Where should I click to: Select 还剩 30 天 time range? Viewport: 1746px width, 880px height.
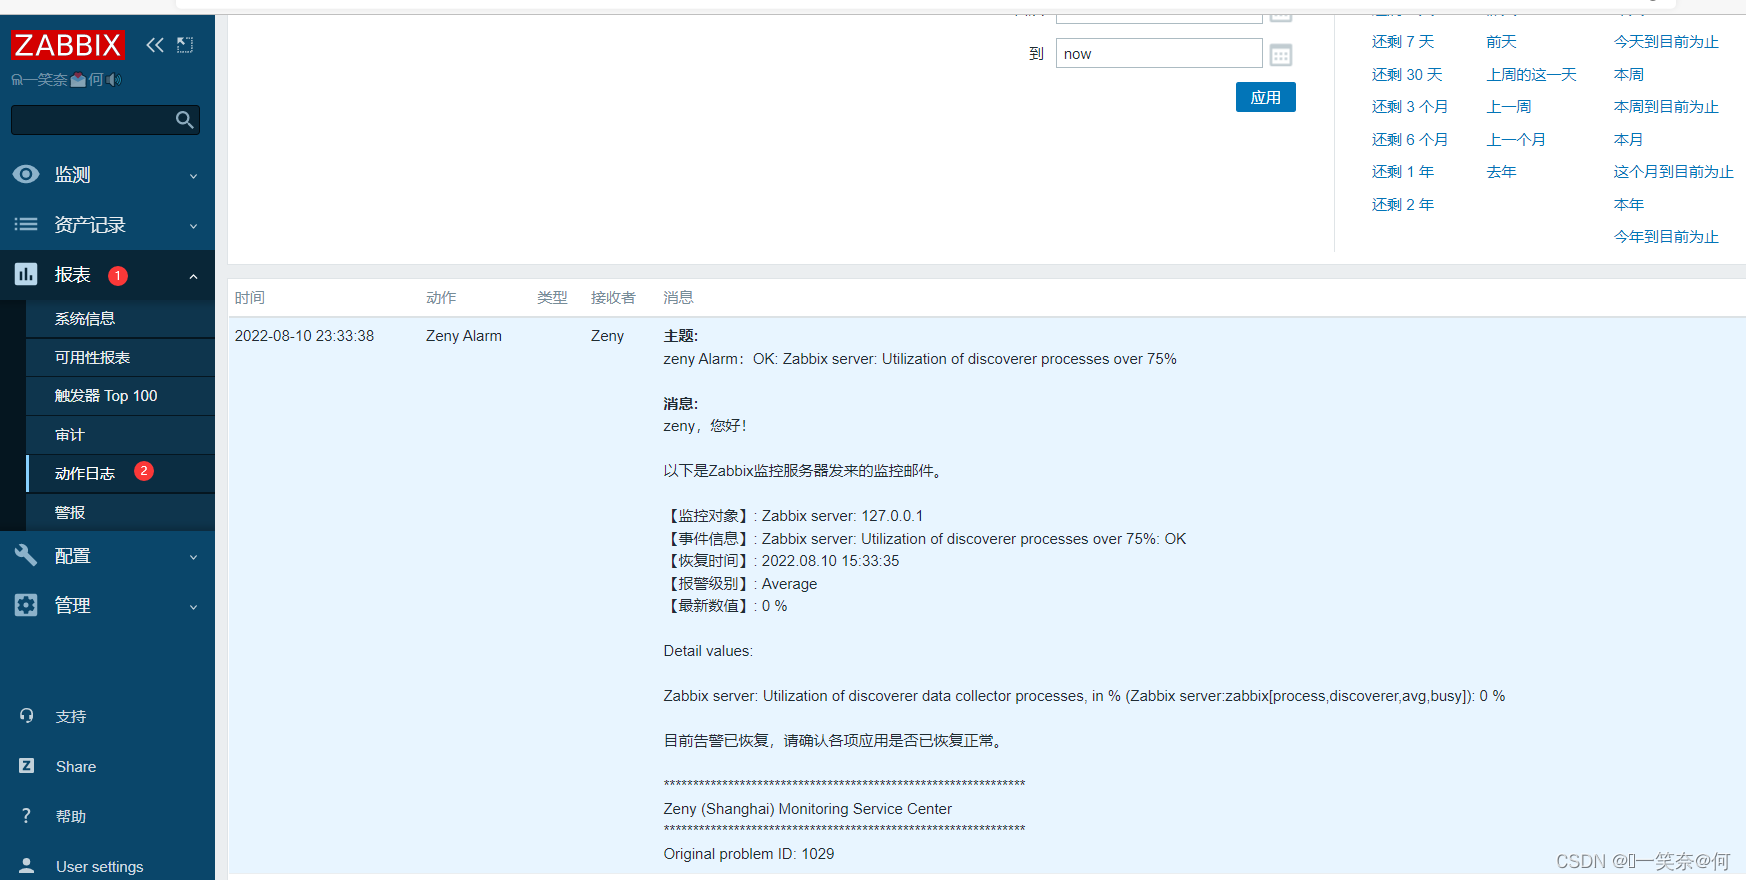(x=1406, y=75)
